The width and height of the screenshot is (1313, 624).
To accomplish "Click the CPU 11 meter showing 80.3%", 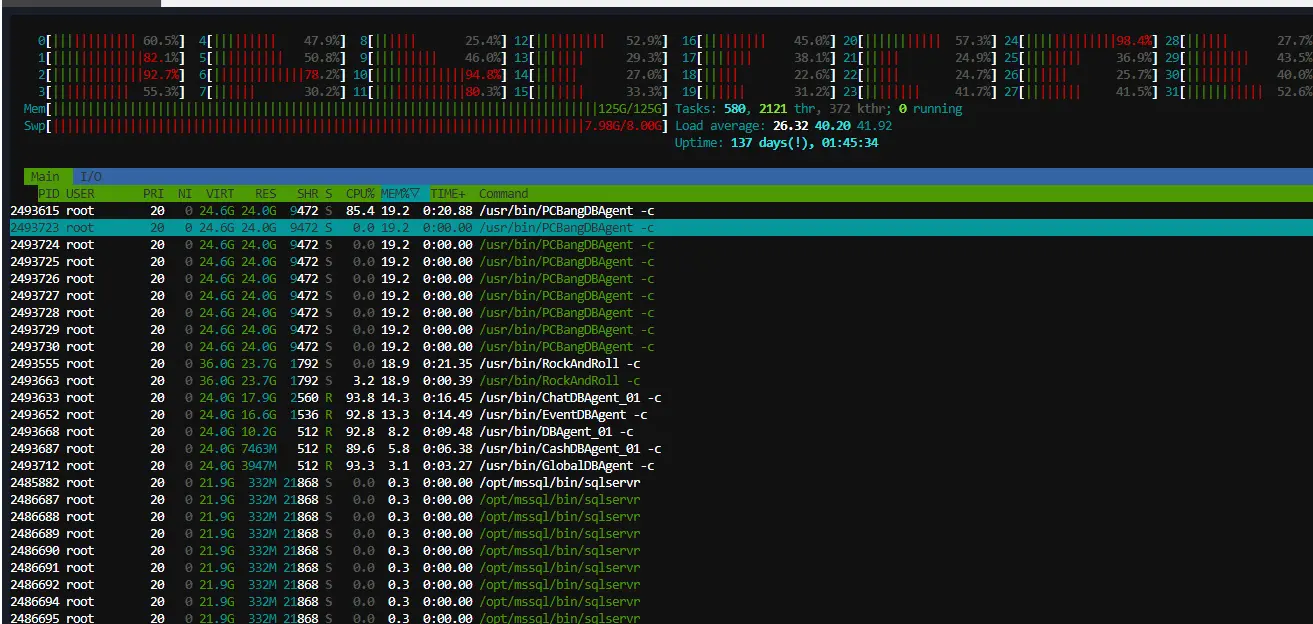I will pos(430,92).
